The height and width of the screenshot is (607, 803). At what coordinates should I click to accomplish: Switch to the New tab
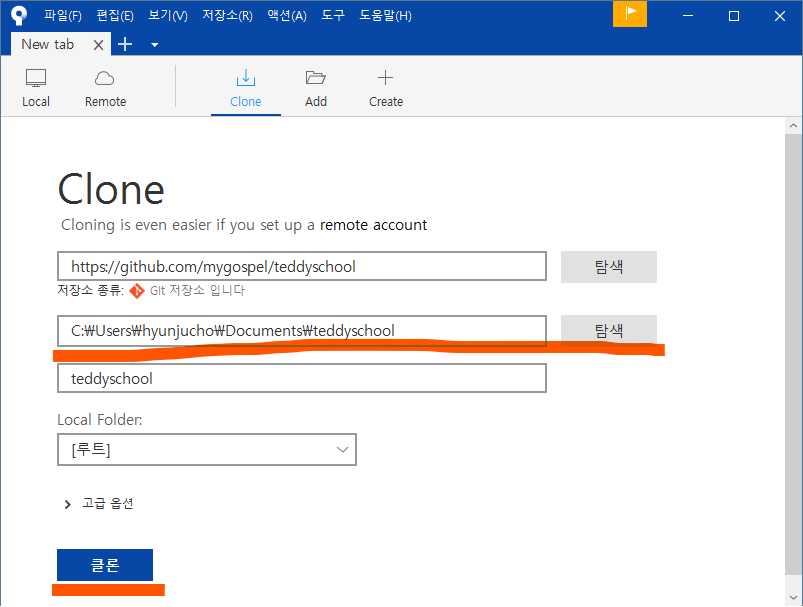[48, 45]
